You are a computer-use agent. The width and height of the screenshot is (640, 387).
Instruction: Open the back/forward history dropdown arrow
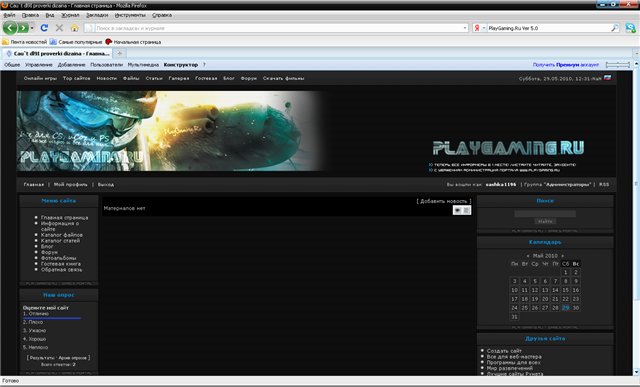[x=32, y=28]
